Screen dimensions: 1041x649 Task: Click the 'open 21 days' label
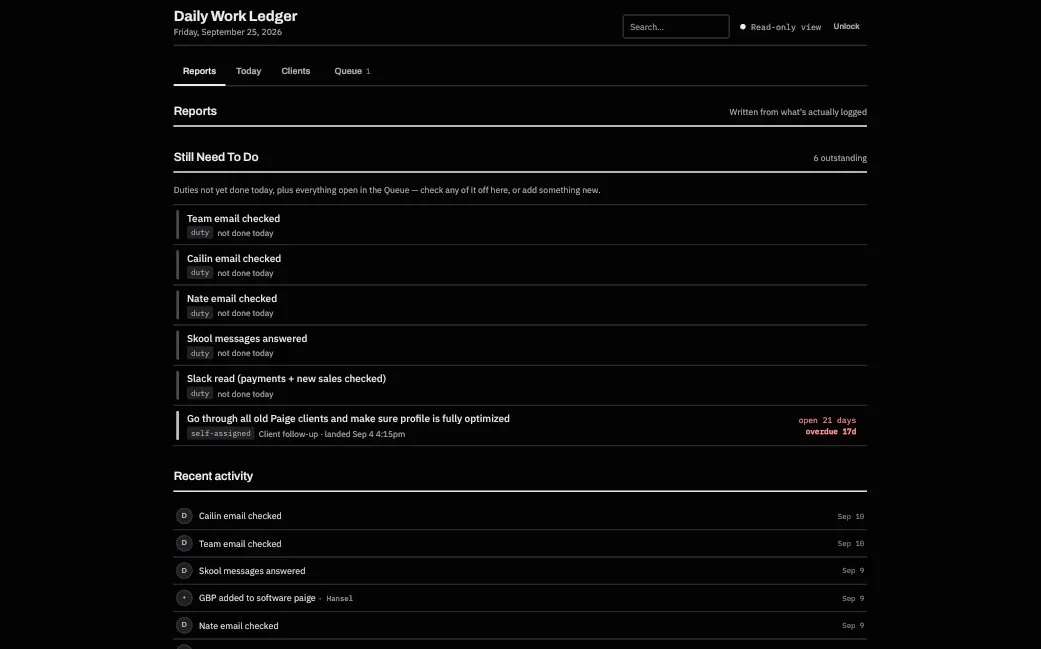click(827, 420)
